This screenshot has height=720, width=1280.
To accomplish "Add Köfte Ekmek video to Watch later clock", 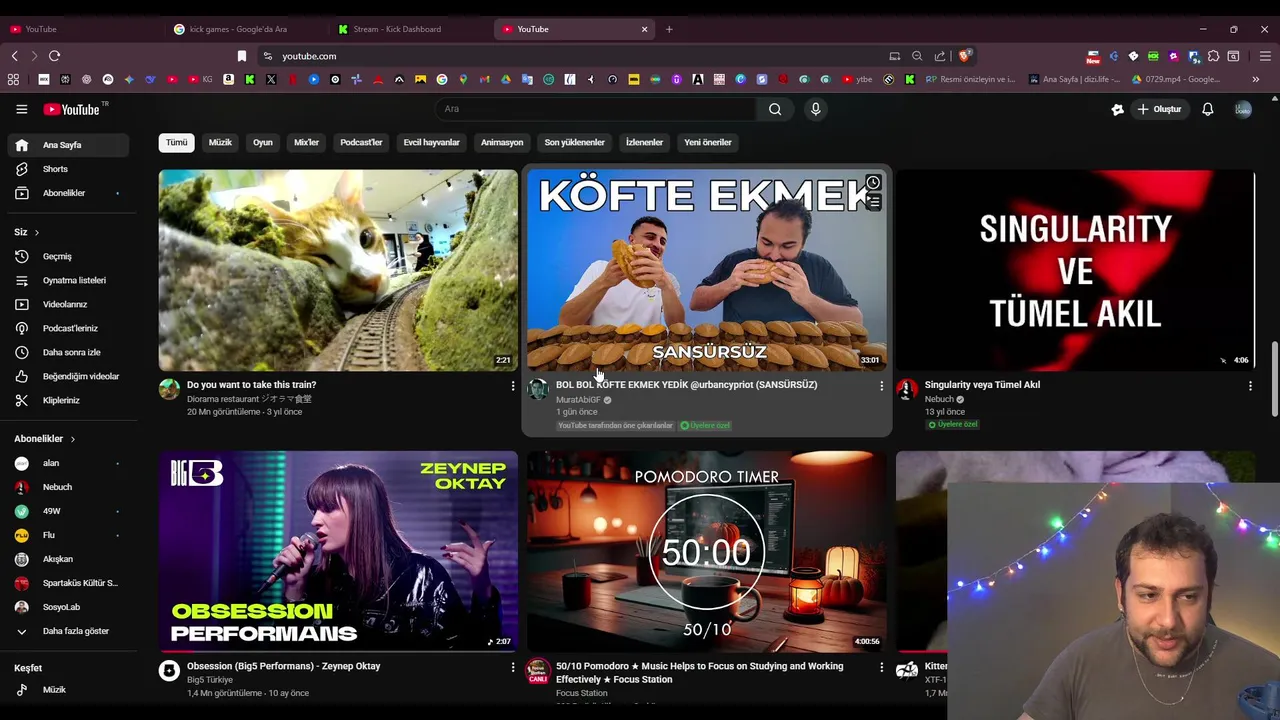I will tap(873, 183).
